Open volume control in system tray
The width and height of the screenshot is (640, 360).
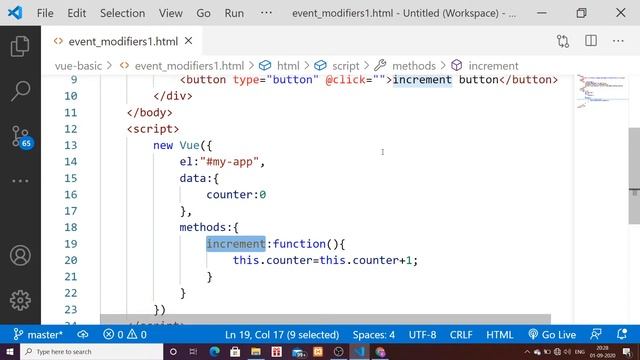(x=567, y=351)
